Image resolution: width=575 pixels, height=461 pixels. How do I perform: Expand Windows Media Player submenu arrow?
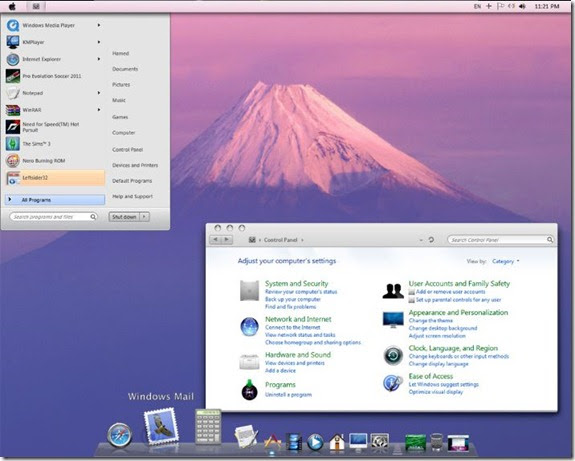[99, 25]
